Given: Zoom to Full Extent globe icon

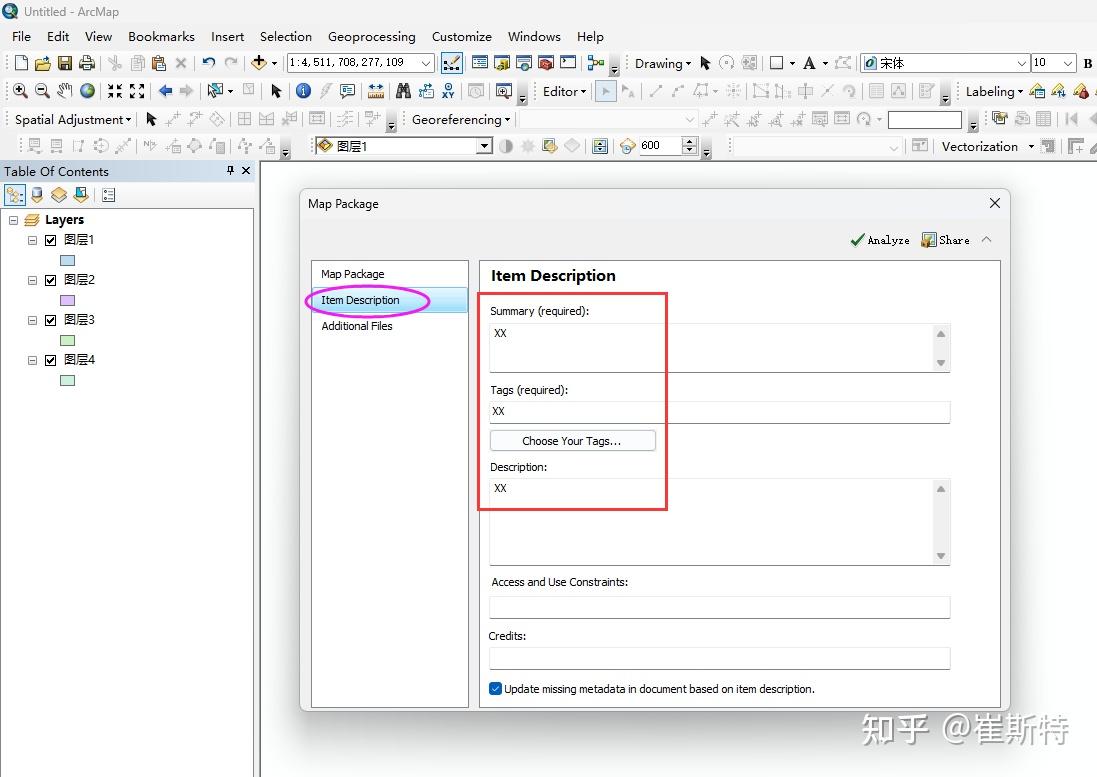Looking at the screenshot, I should point(87,91).
